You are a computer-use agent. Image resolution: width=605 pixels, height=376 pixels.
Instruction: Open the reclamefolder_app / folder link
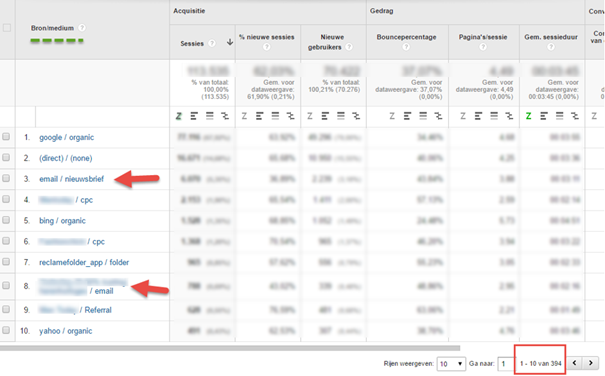click(84, 262)
